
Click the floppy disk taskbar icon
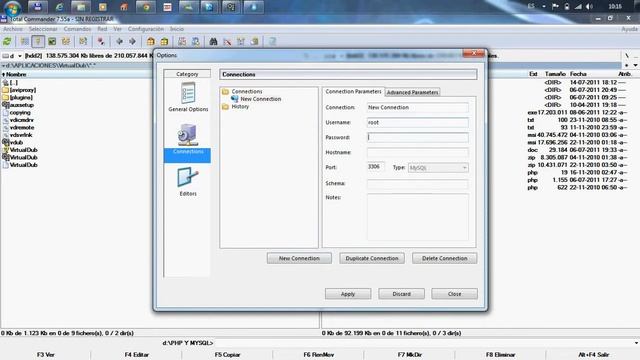pyautogui.click(x=38, y=7)
